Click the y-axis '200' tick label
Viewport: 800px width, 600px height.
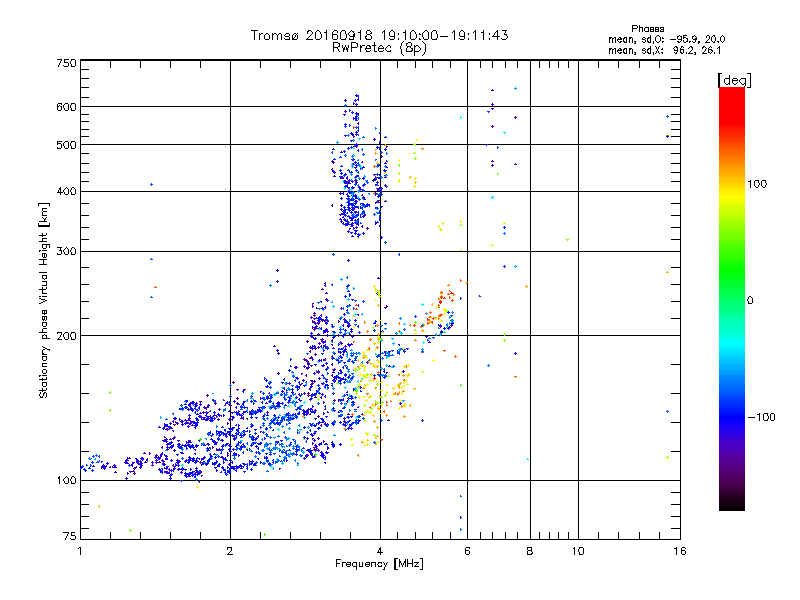(x=66, y=336)
